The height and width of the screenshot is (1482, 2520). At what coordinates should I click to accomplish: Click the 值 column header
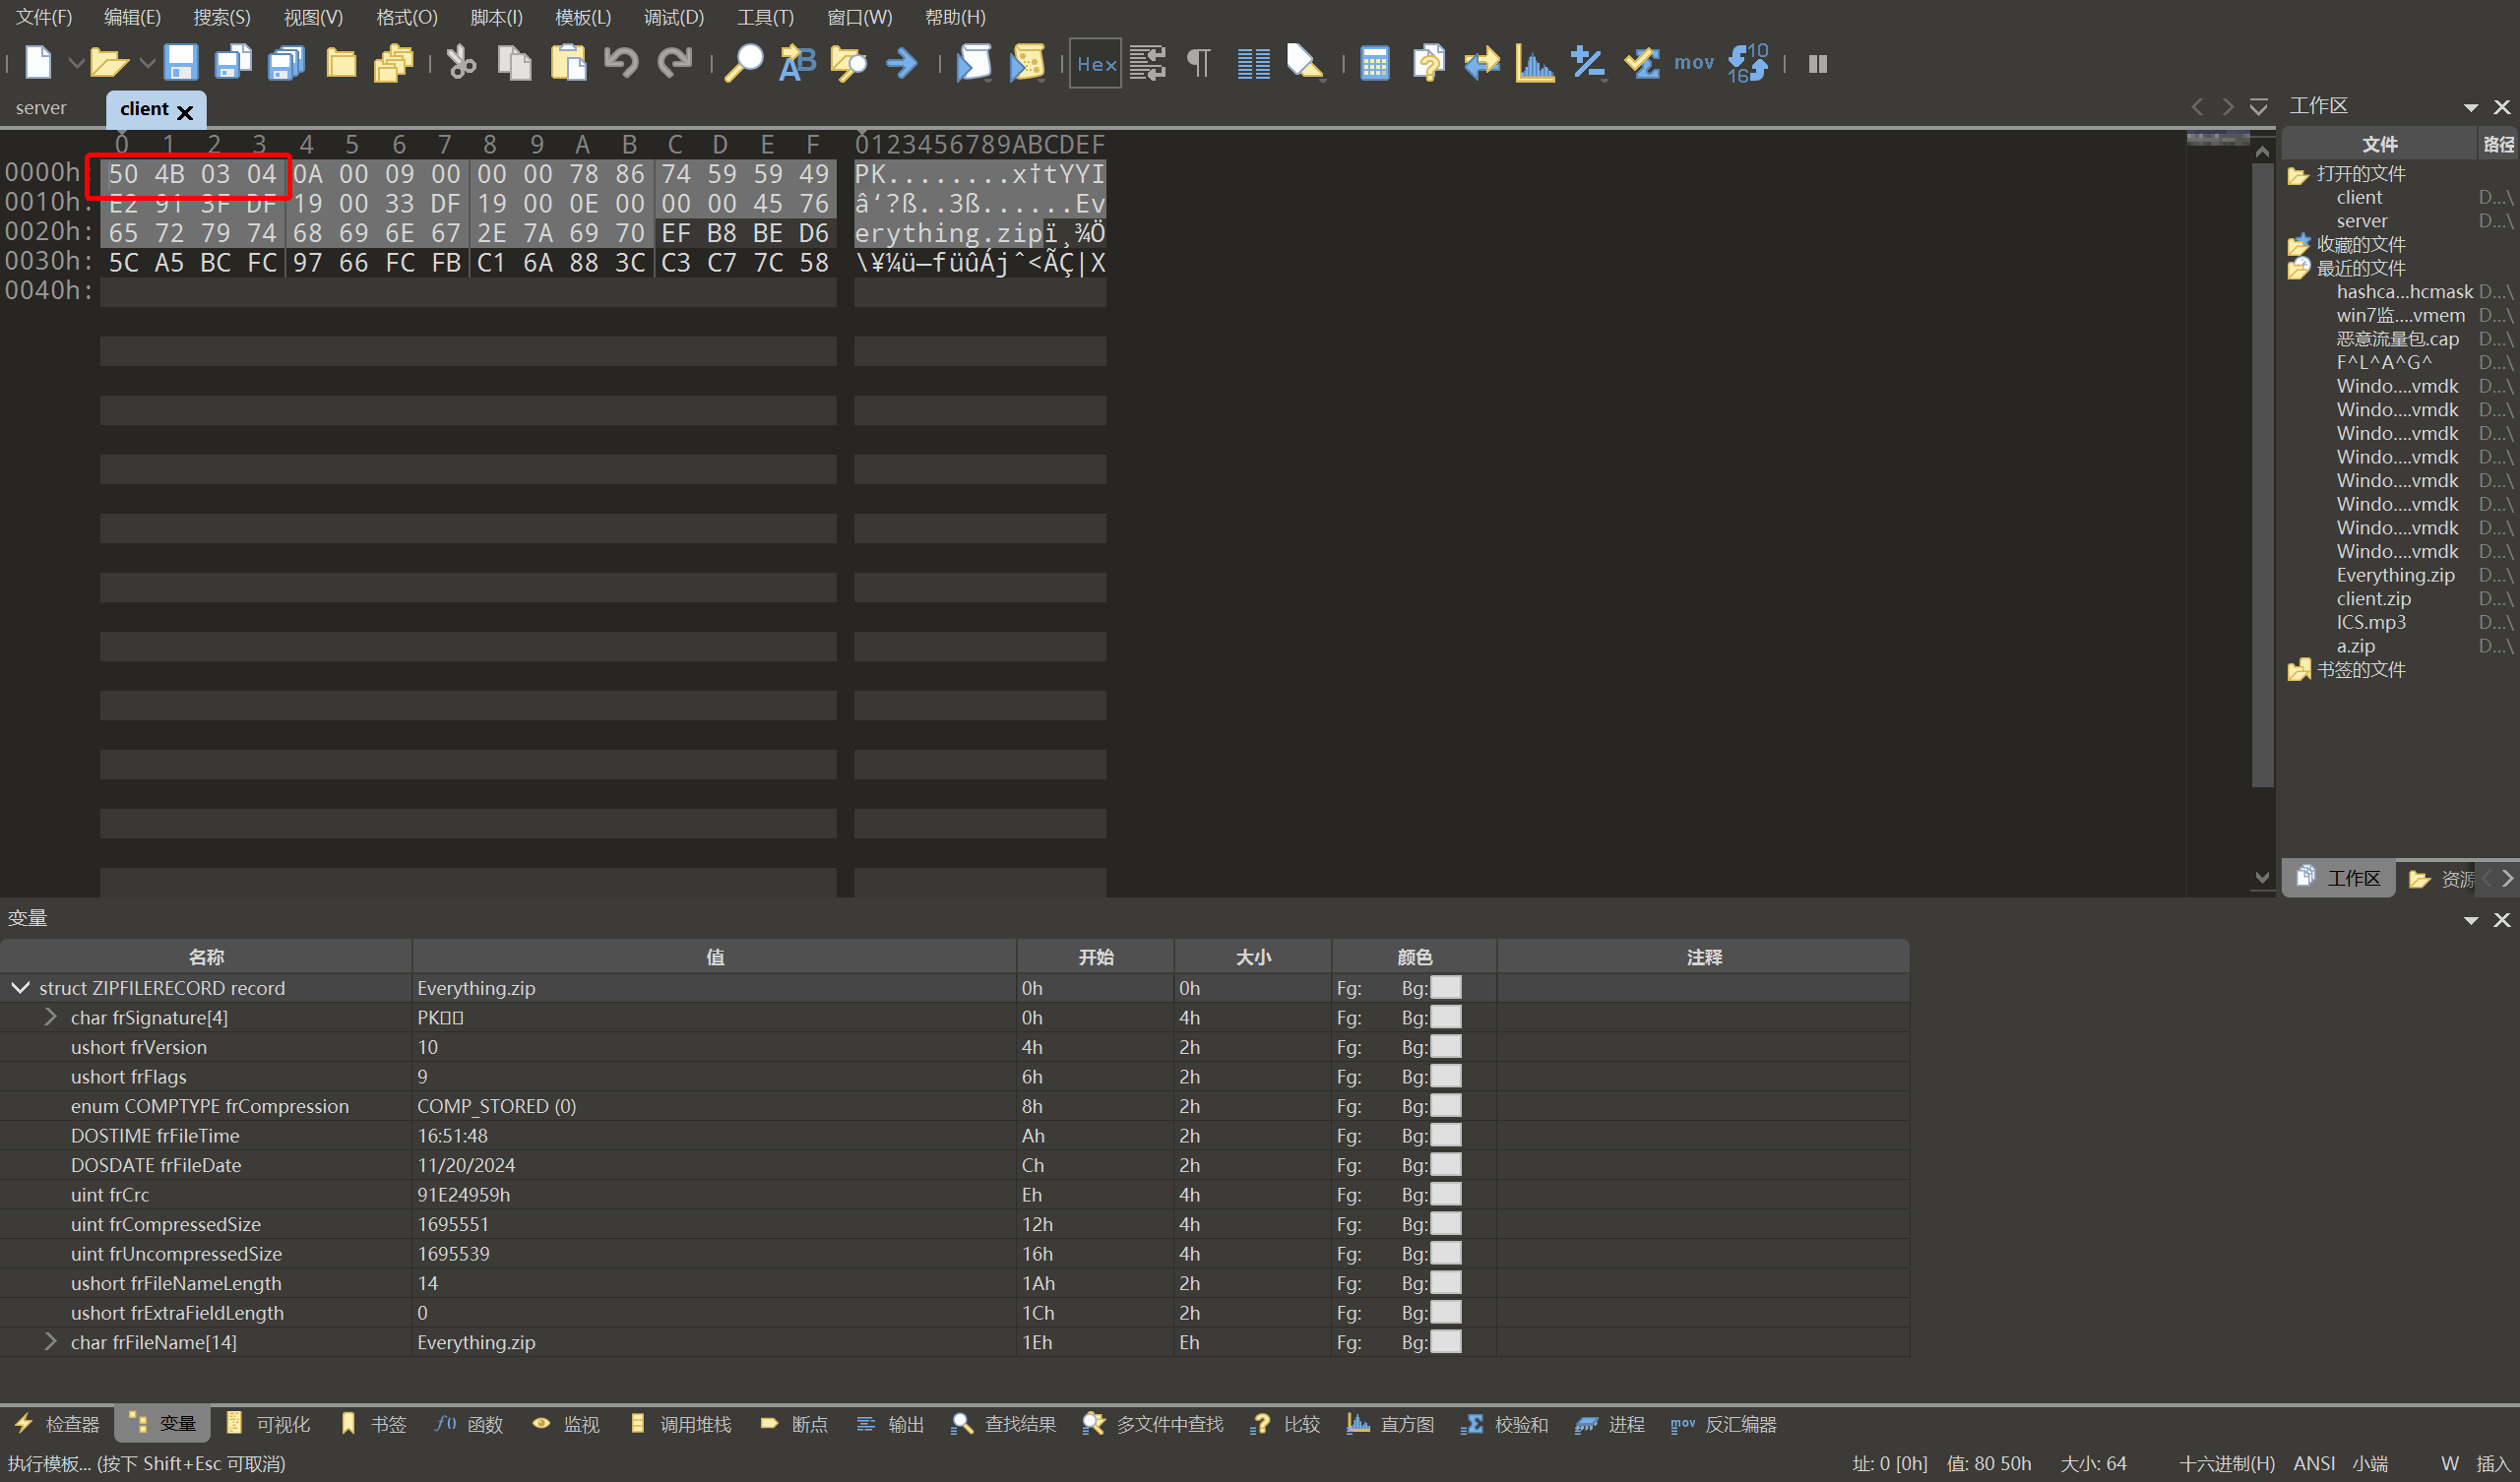[715, 957]
